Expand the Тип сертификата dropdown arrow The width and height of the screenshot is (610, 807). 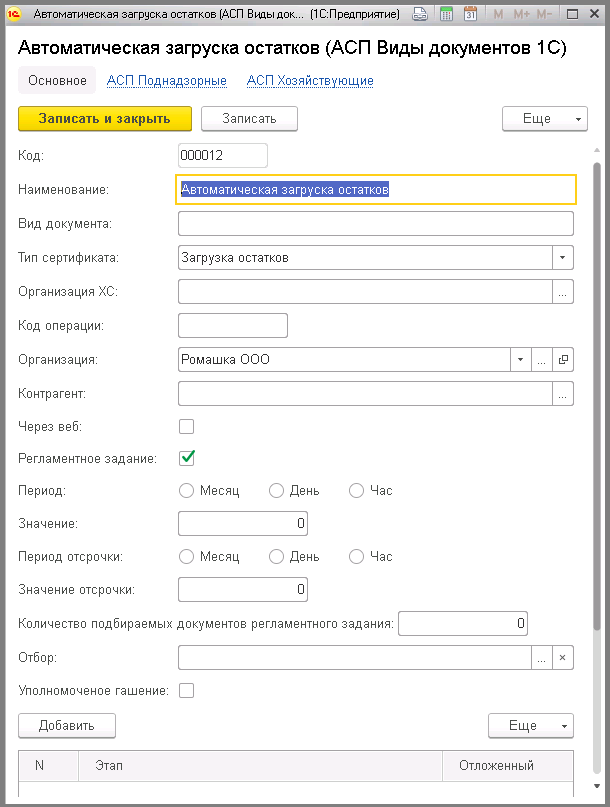(x=563, y=258)
